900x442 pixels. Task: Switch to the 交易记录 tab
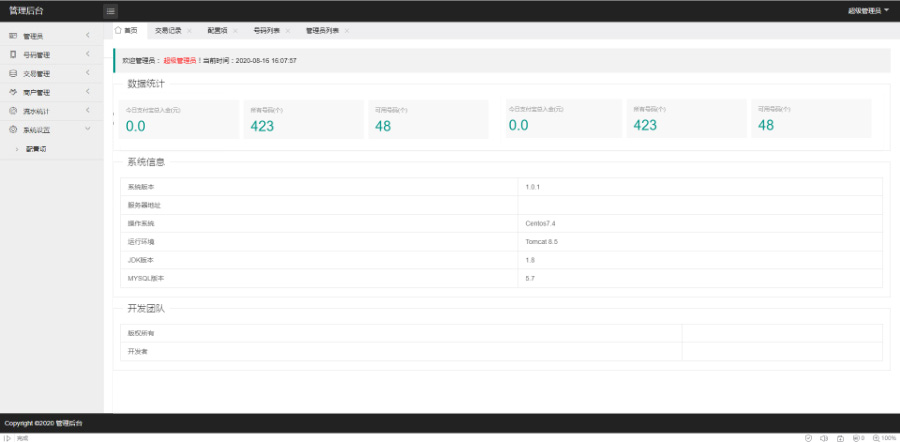tap(168, 31)
